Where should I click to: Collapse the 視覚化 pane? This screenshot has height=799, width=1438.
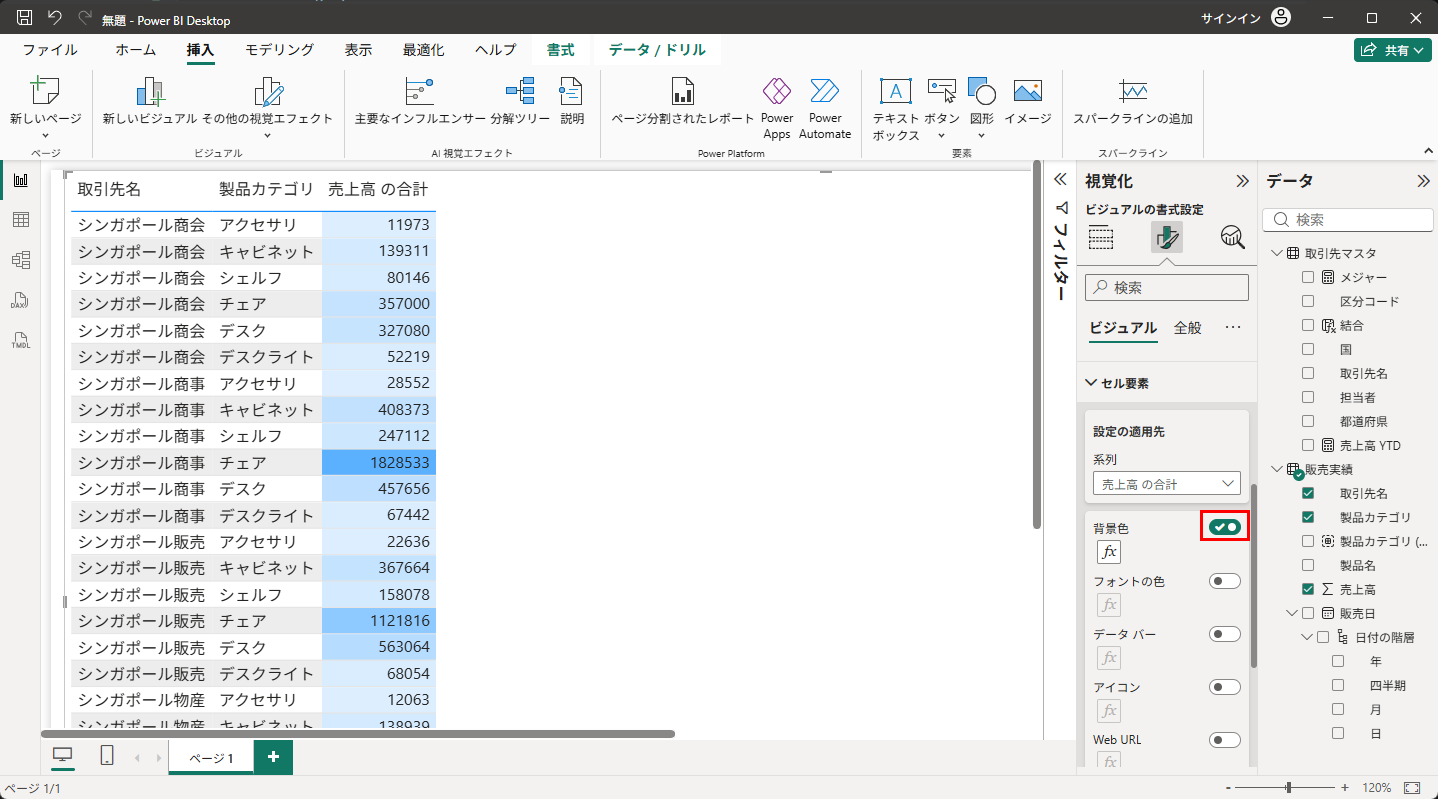coord(1243,181)
